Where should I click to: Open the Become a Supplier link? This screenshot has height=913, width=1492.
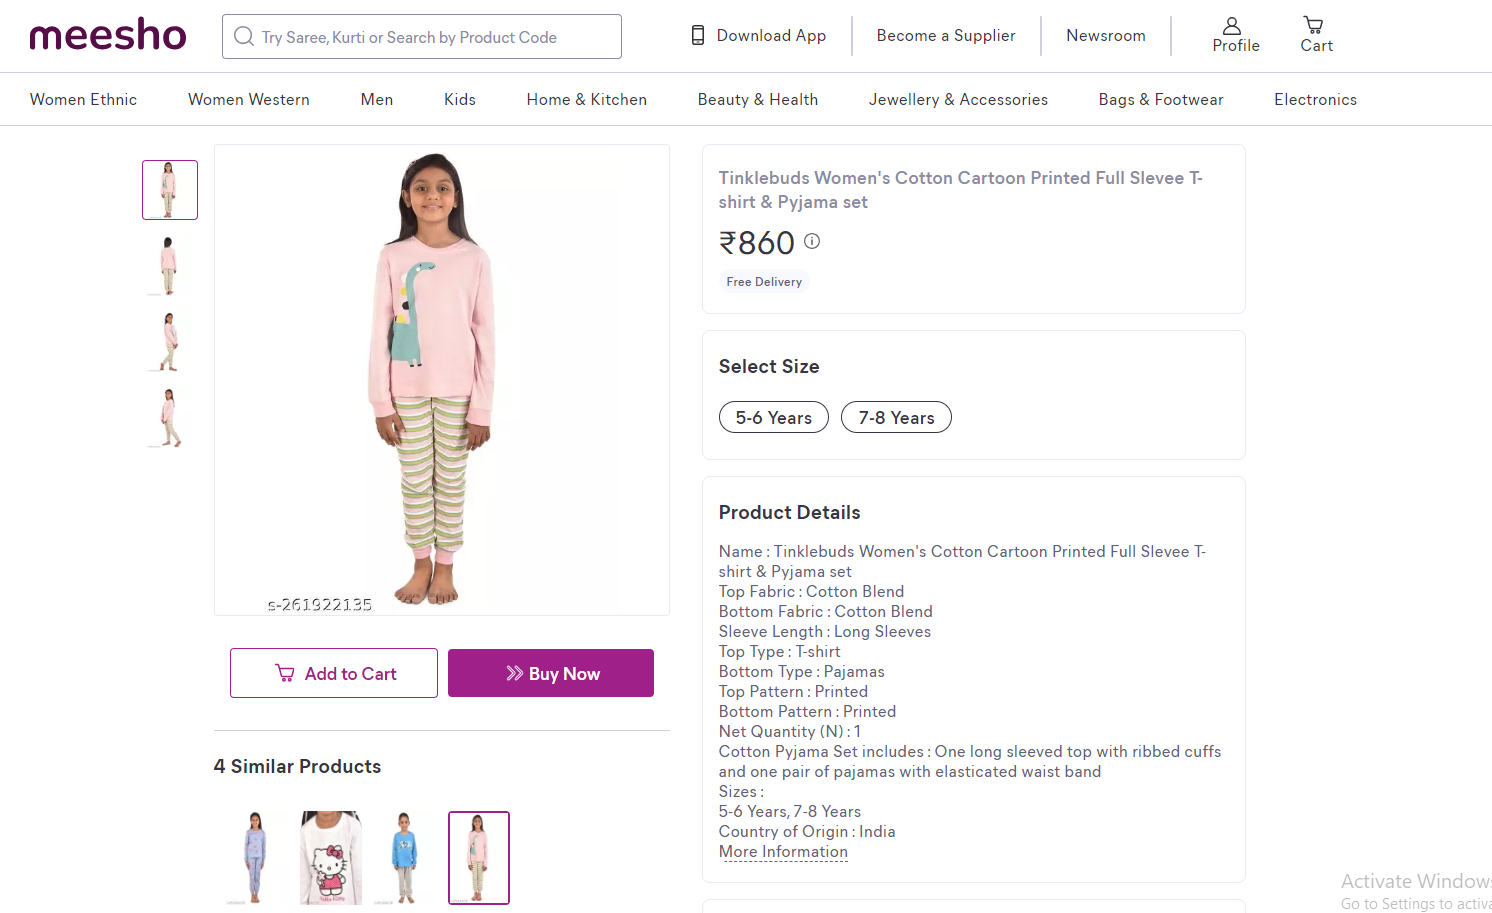pyautogui.click(x=945, y=36)
